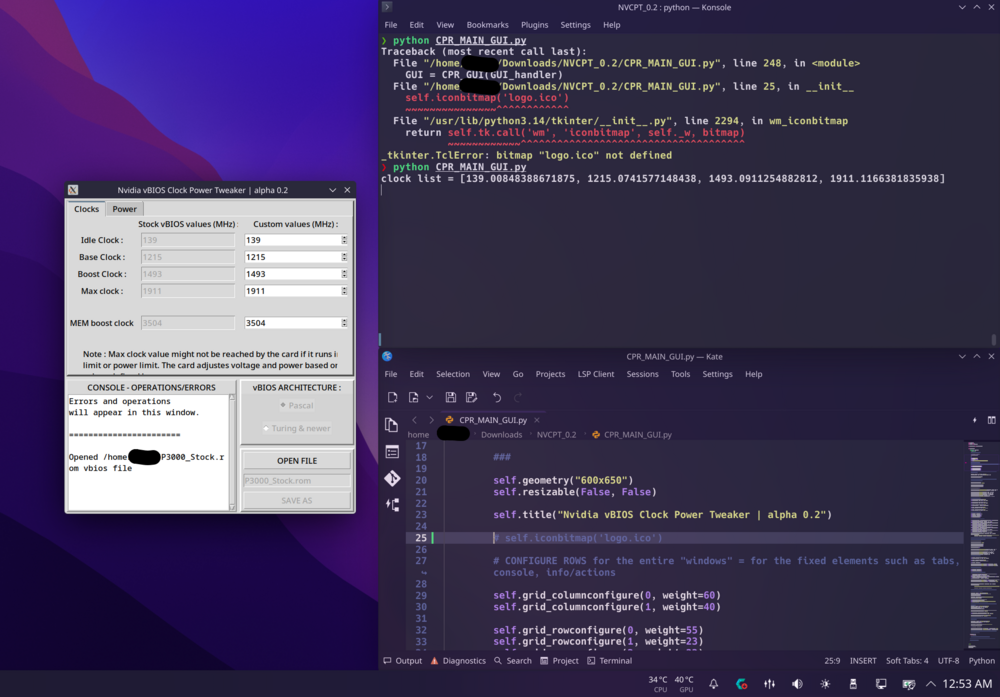
Task: Open the Symbol outline sidebar icon in Kate
Action: [392, 505]
